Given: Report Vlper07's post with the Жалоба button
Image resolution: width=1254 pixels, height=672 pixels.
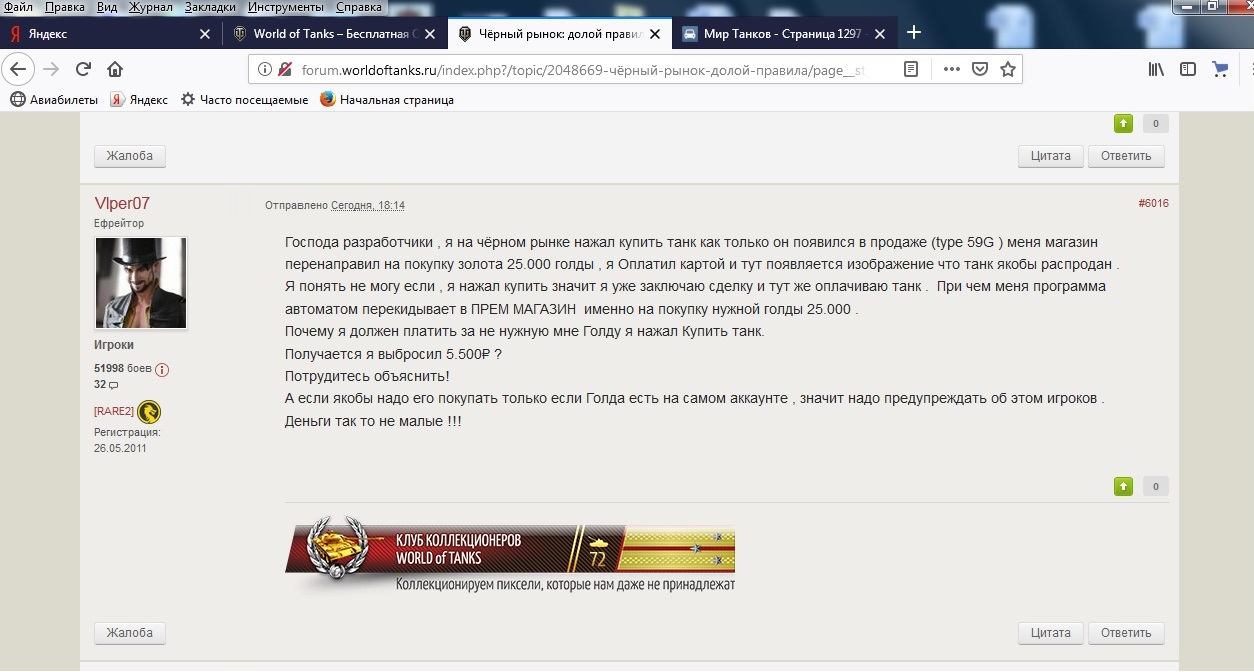Looking at the screenshot, I should point(130,633).
